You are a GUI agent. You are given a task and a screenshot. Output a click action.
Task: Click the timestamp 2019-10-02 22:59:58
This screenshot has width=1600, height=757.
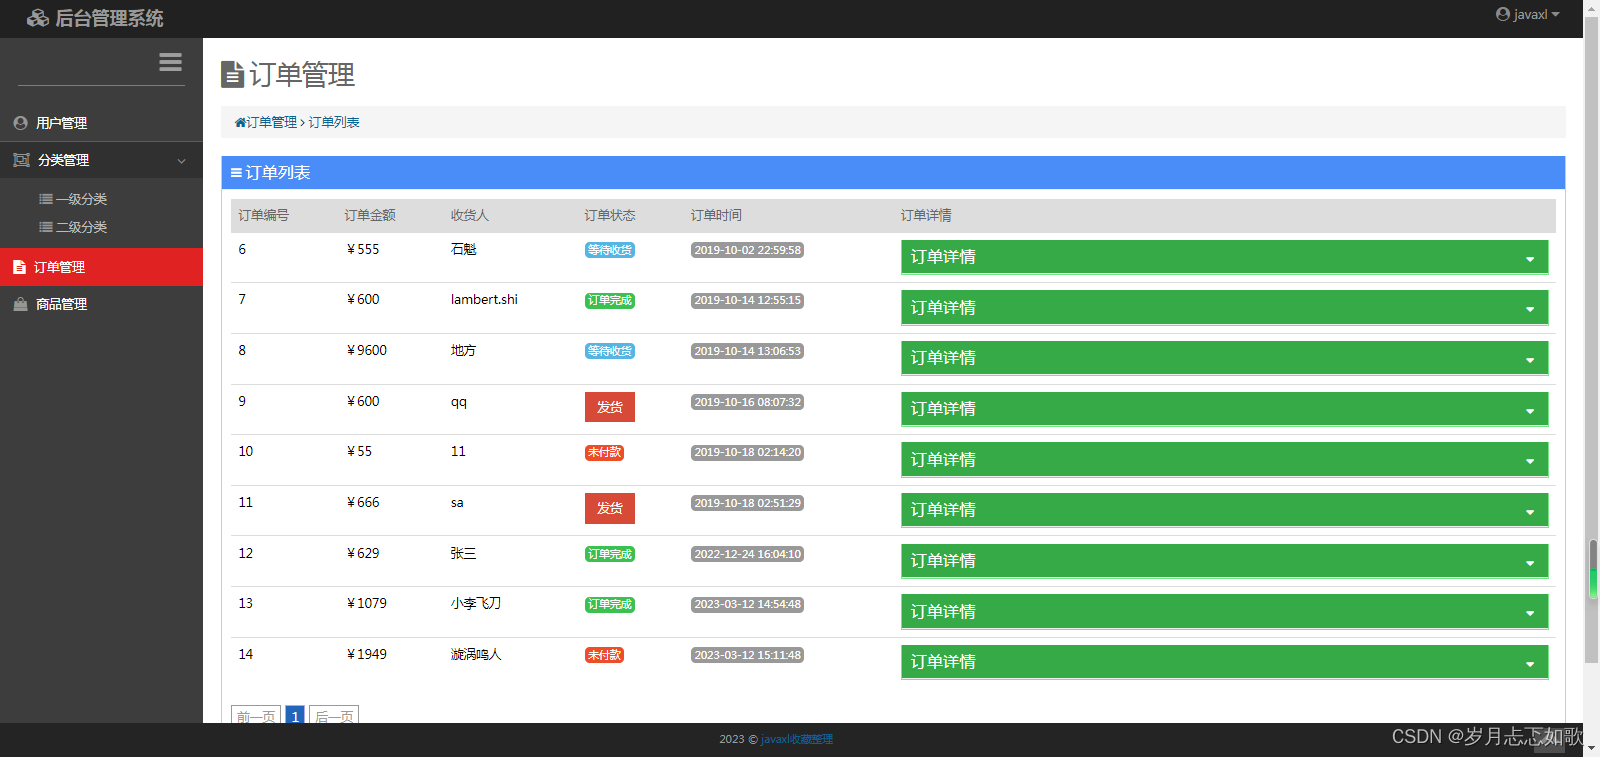pyautogui.click(x=747, y=250)
